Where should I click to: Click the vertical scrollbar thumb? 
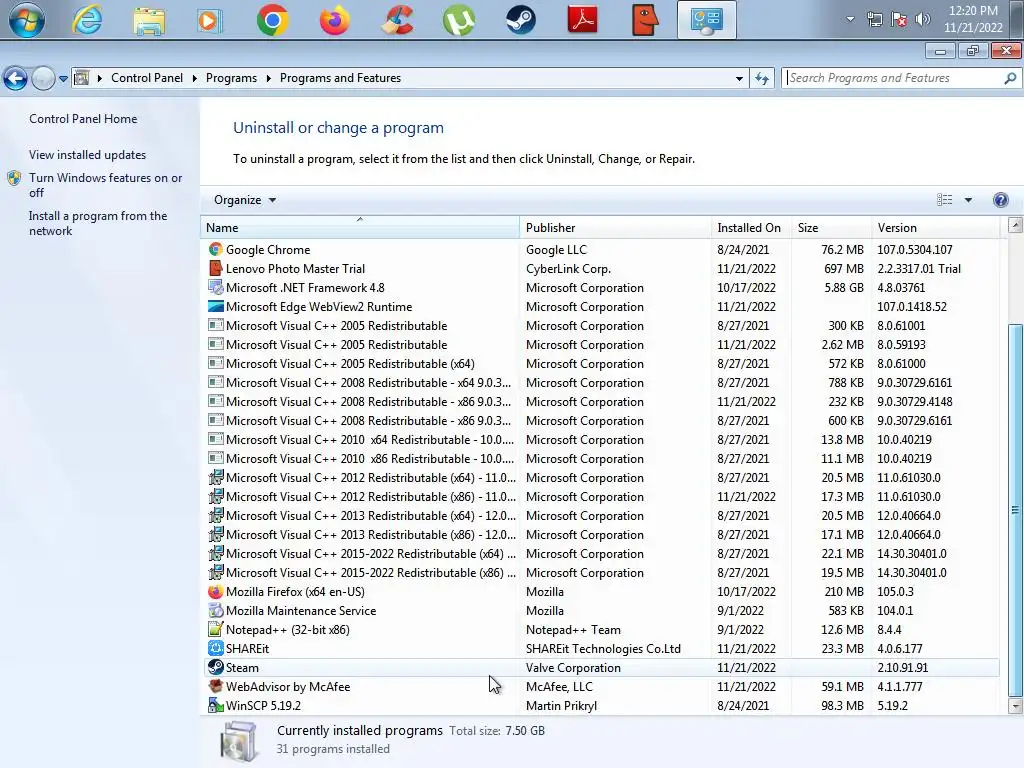(x=1015, y=510)
